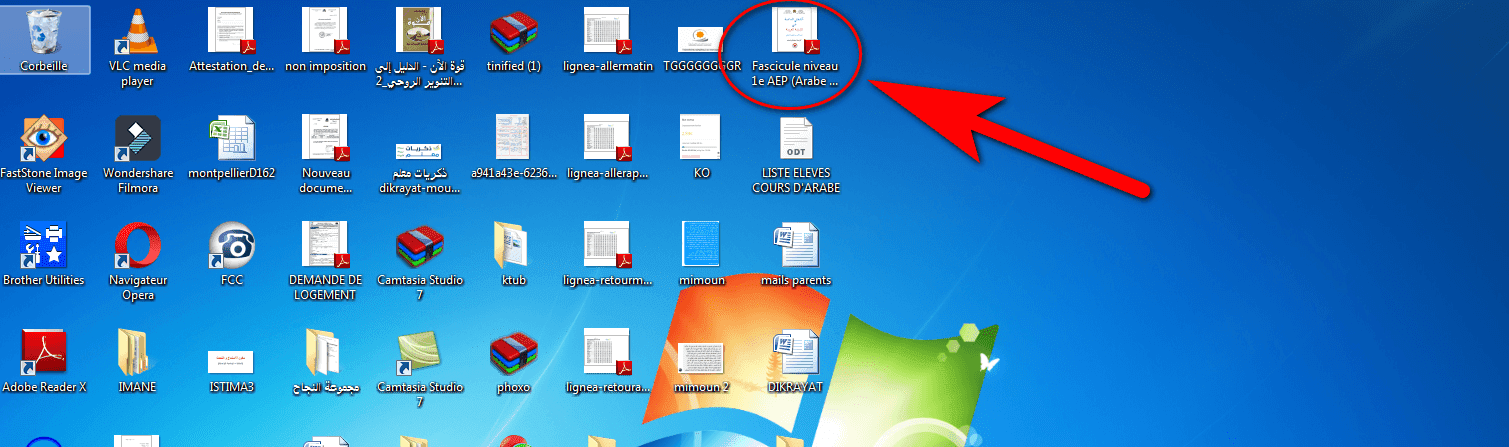Select the mimoun 2 image file

click(701, 366)
